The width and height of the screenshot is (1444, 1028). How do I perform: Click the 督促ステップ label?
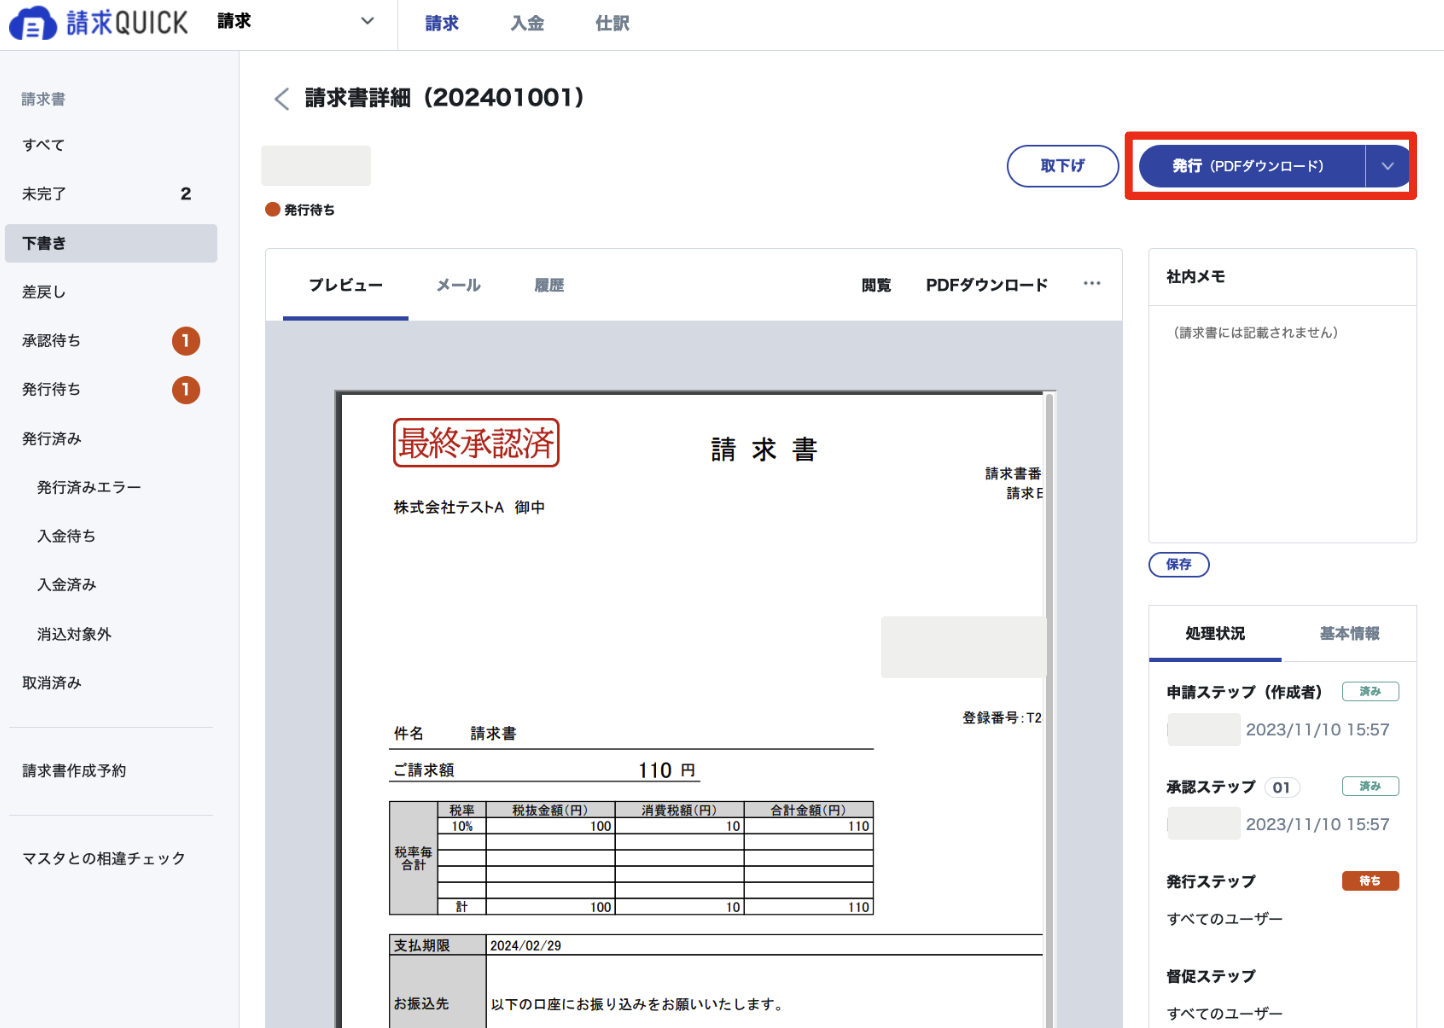[x=1211, y=976]
